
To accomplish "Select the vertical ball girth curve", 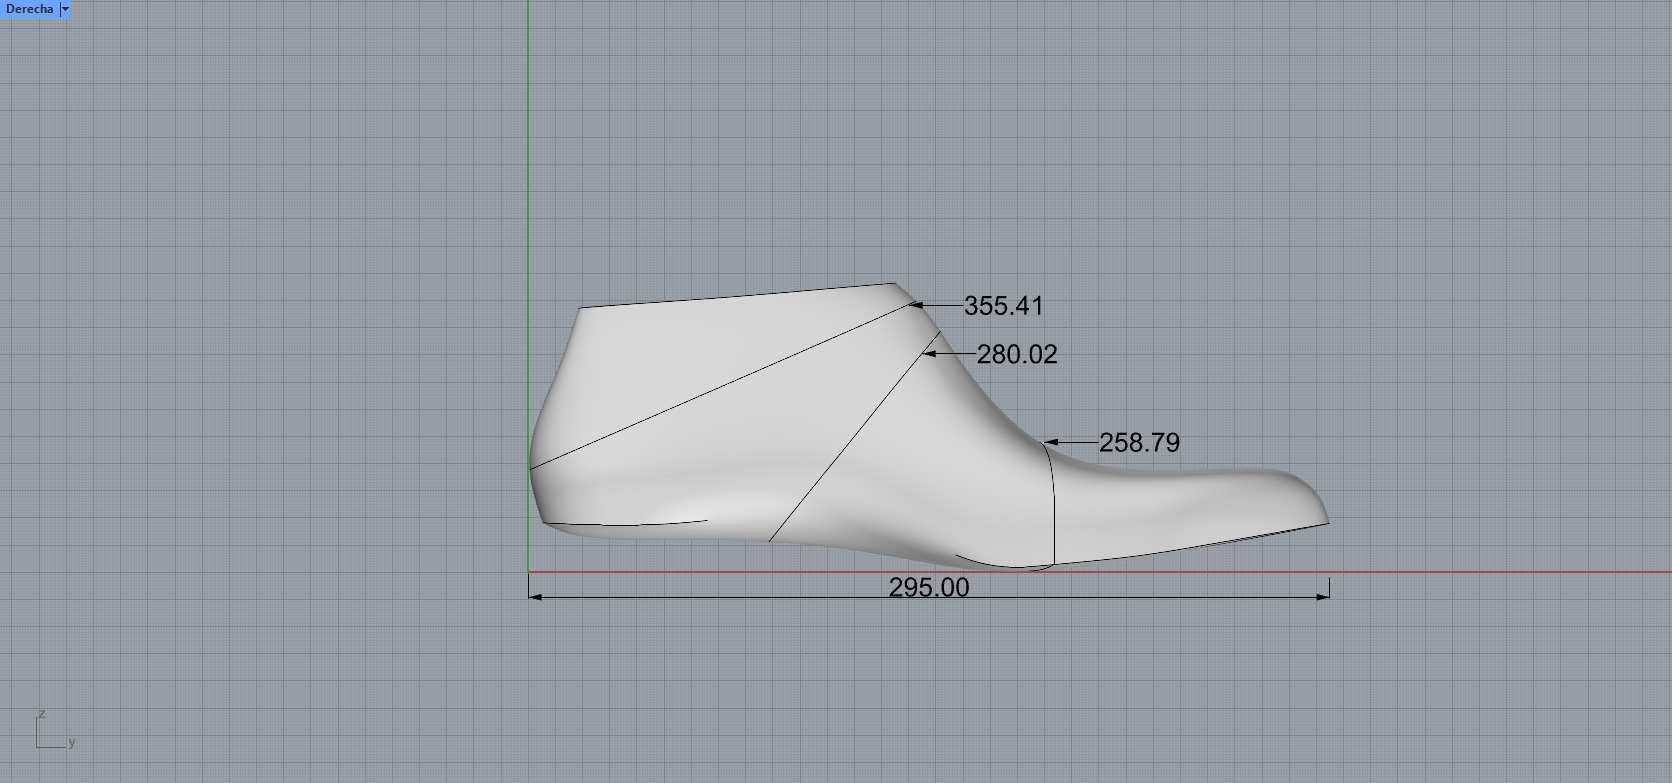I will (1054, 510).
